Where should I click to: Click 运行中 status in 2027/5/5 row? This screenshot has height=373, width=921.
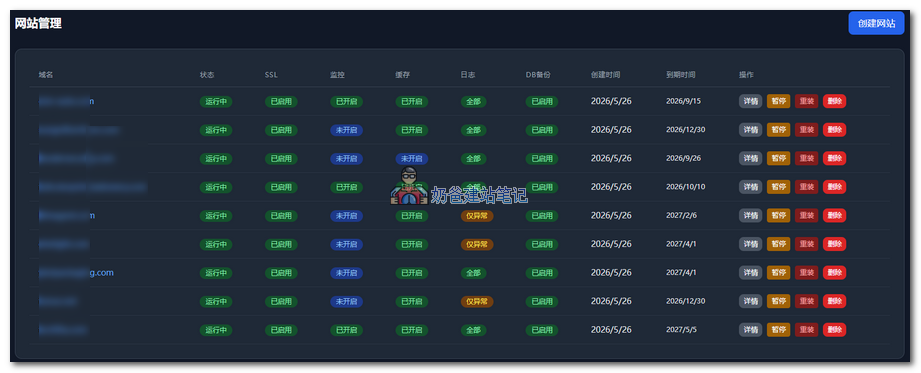(x=216, y=330)
